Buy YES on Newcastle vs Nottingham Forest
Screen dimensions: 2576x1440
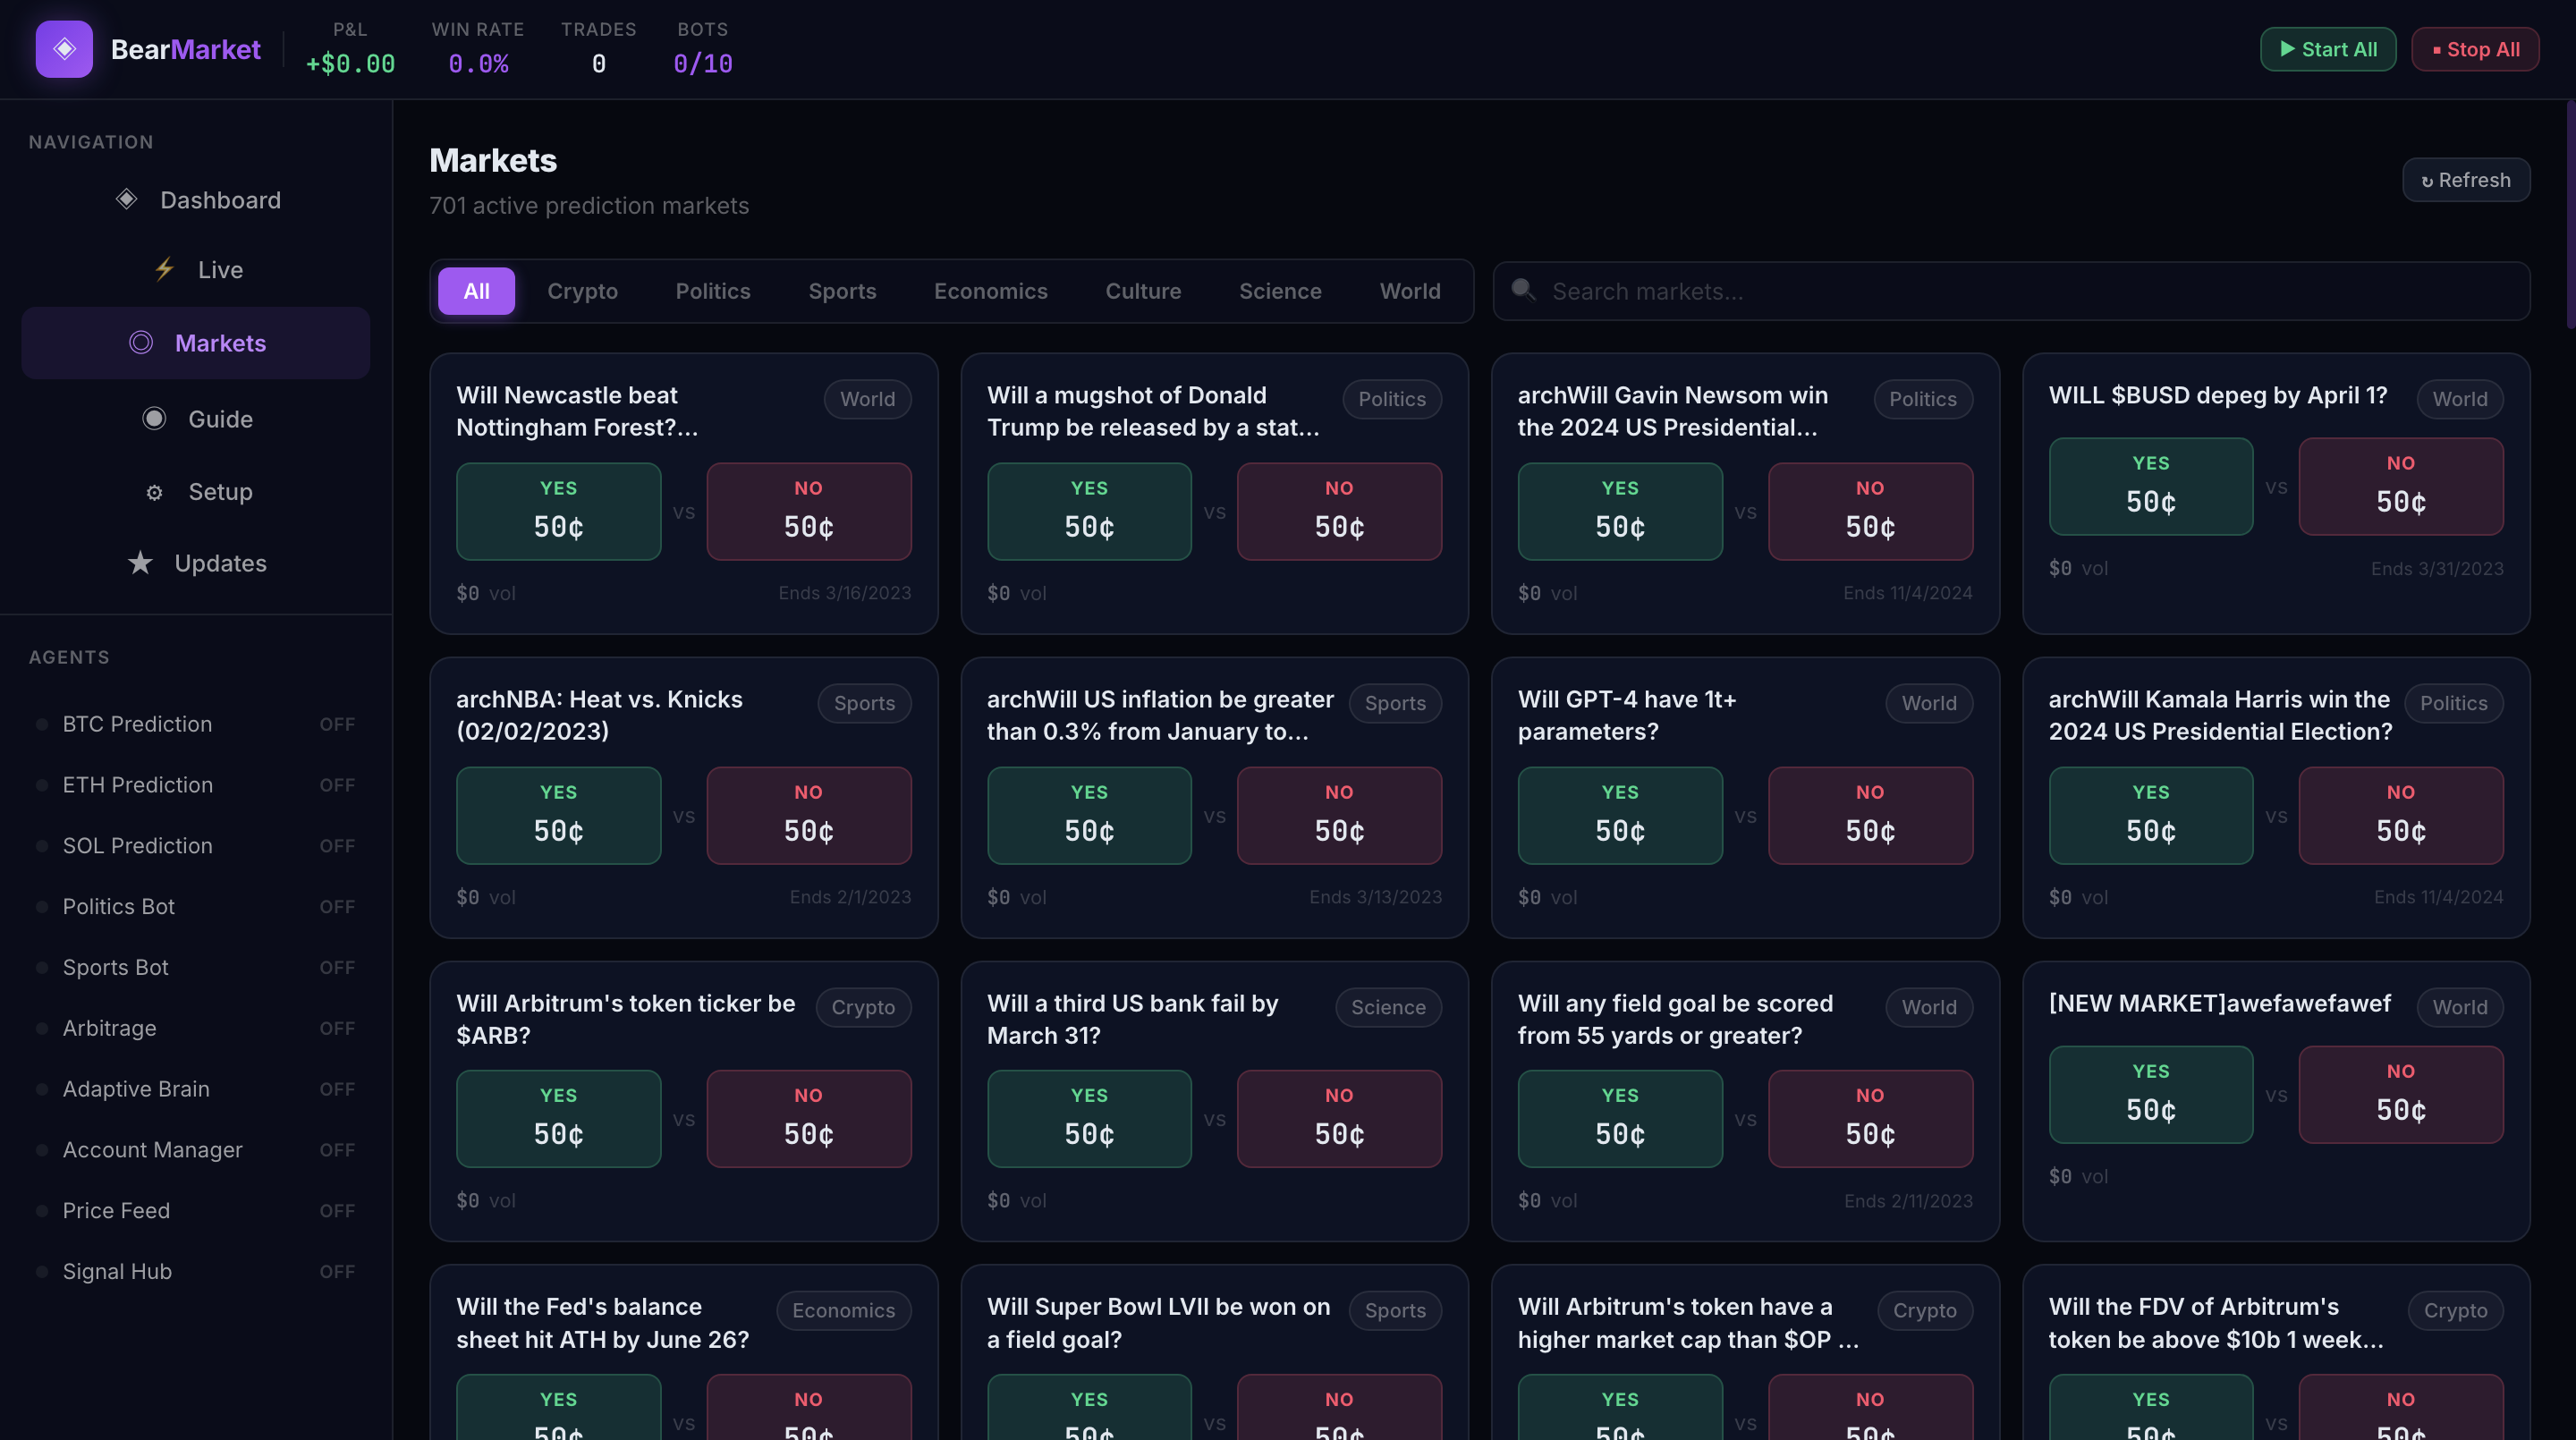tap(558, 511)
